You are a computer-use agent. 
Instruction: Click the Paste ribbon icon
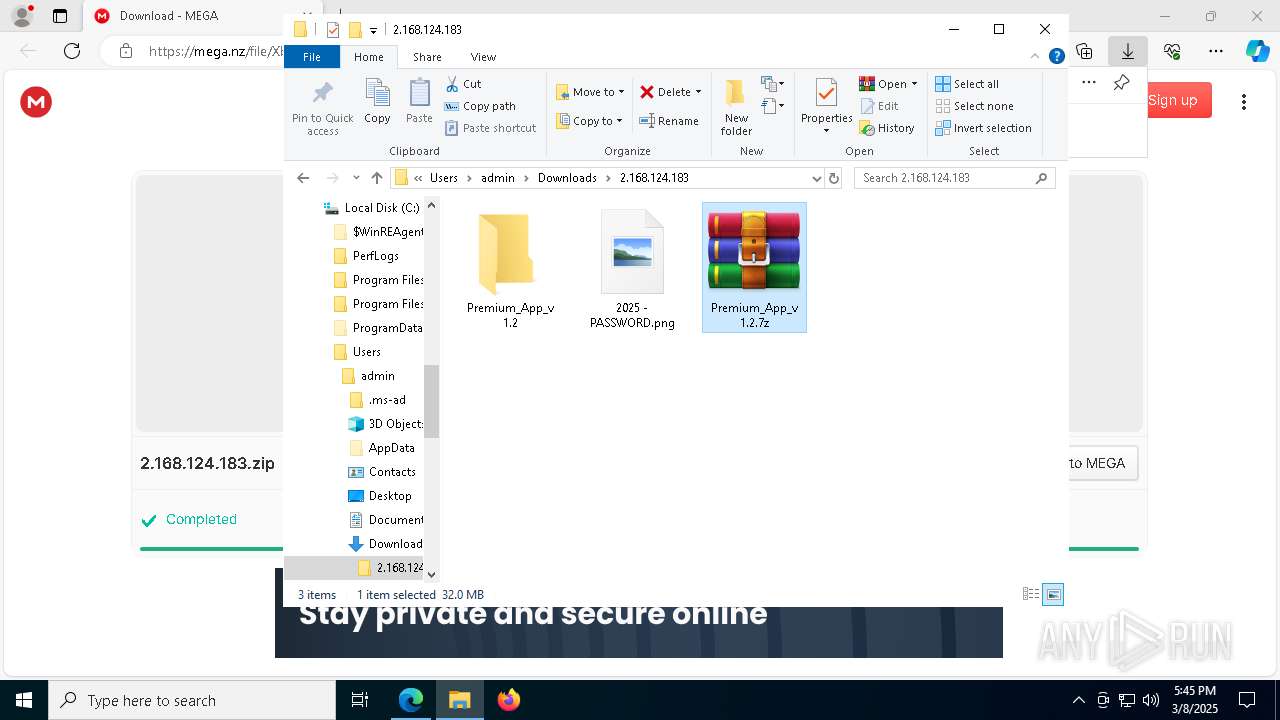point(419,102)
